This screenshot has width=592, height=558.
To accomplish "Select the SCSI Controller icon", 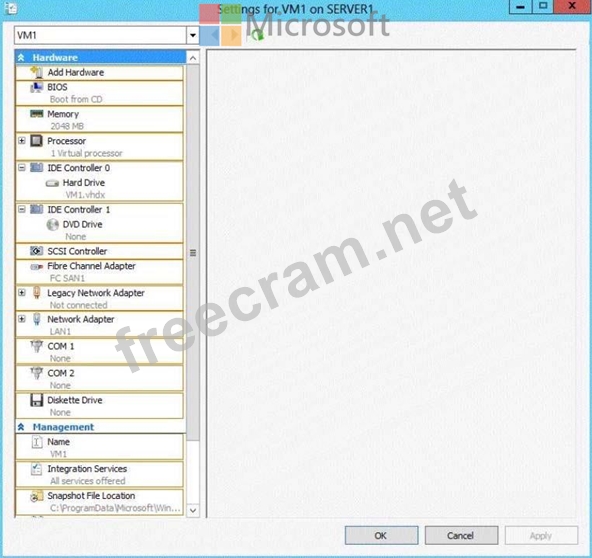I will tap(37, 251).
